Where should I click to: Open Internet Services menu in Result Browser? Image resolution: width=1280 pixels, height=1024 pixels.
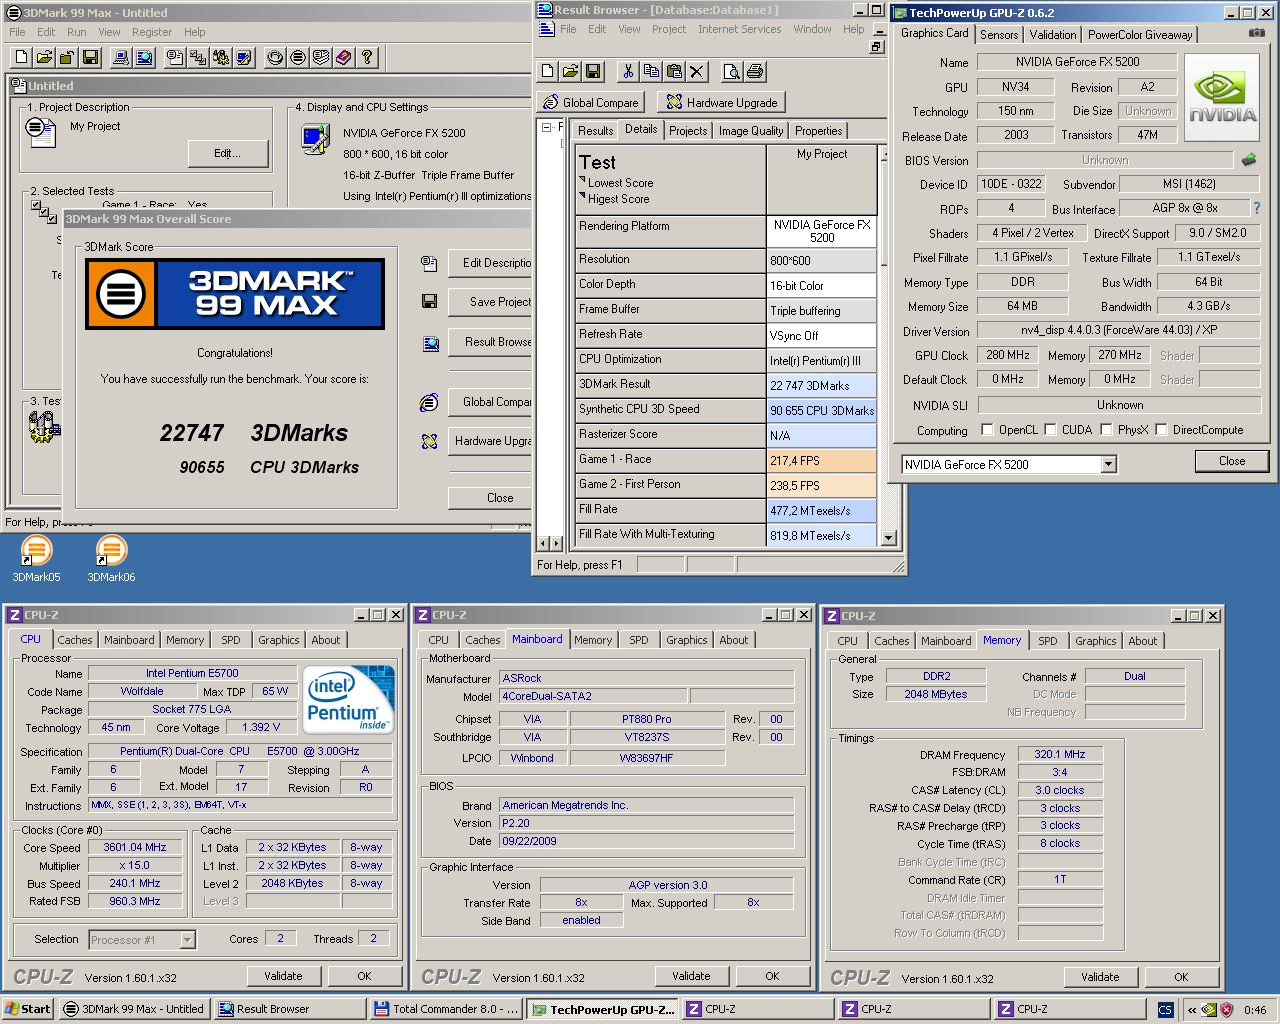point(740,29)
